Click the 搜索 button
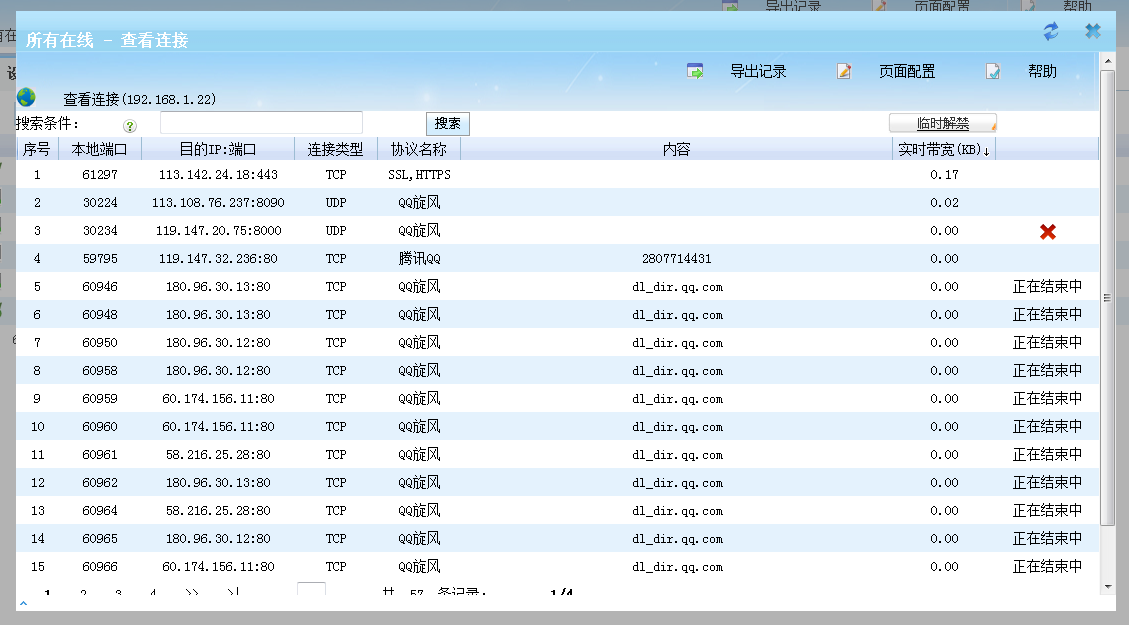Viewport: 1129px width, 625px height. (x=447, y=124)
